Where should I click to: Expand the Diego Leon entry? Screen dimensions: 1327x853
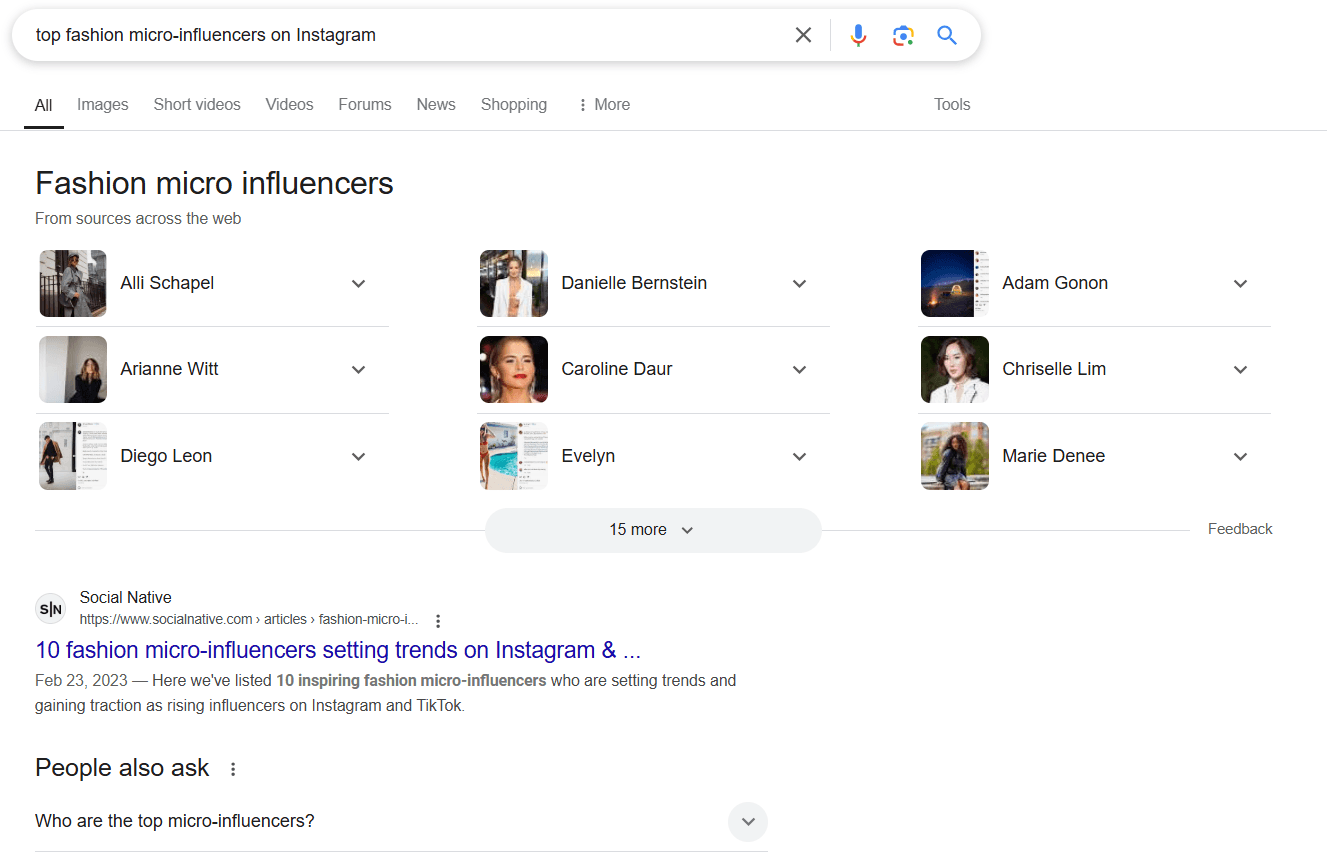359,456
